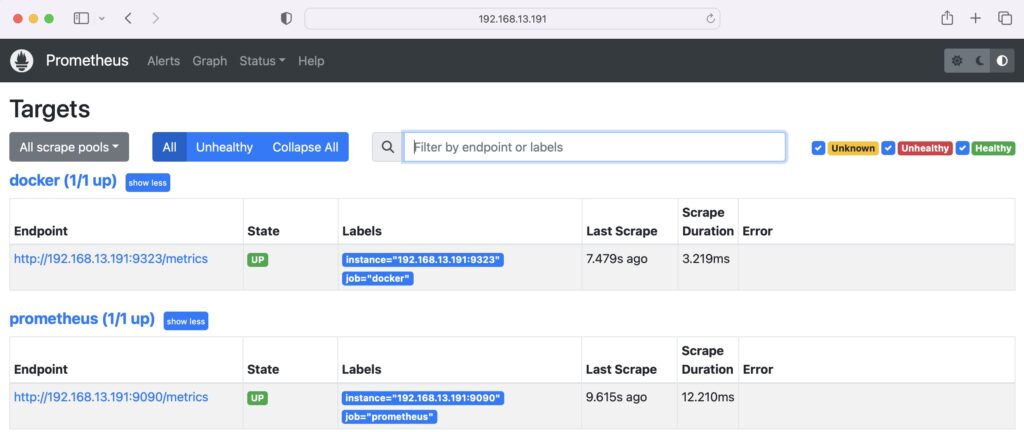Viewport: 1024px width, 432px height.
Task: Click the Prometheus flame logo
Action: 22,61
